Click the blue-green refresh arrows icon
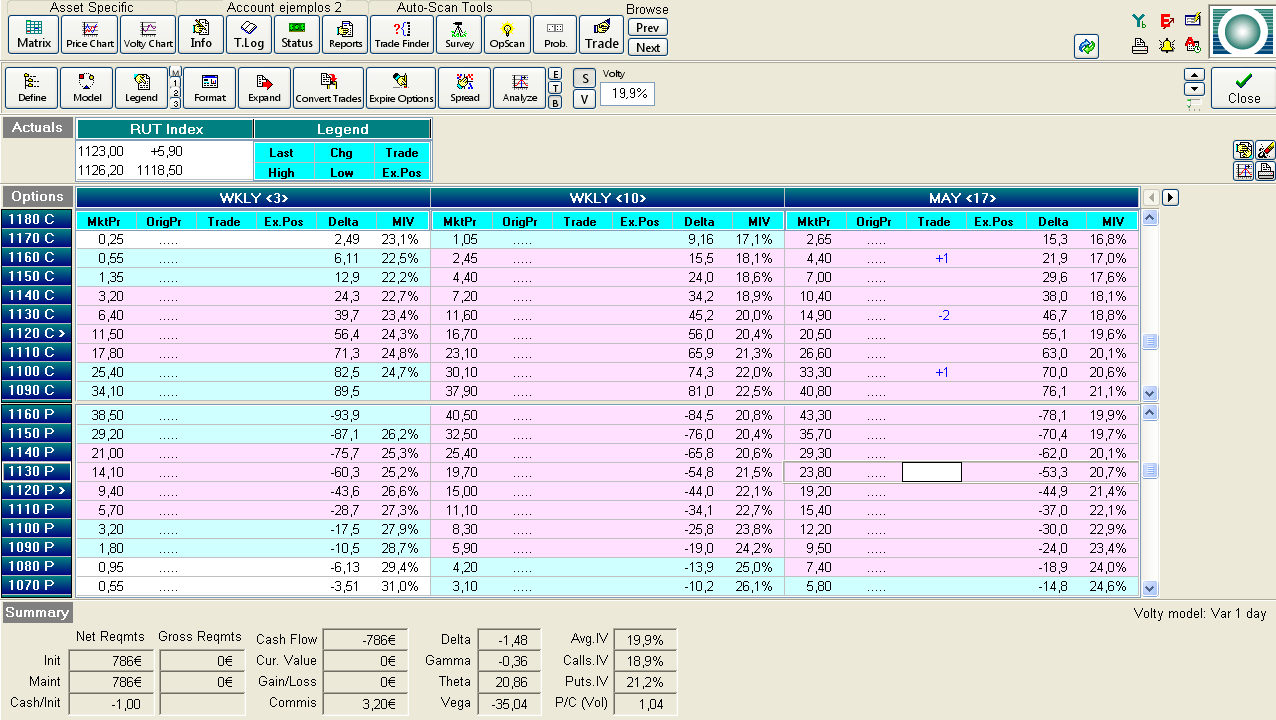 coord(1086,46)
